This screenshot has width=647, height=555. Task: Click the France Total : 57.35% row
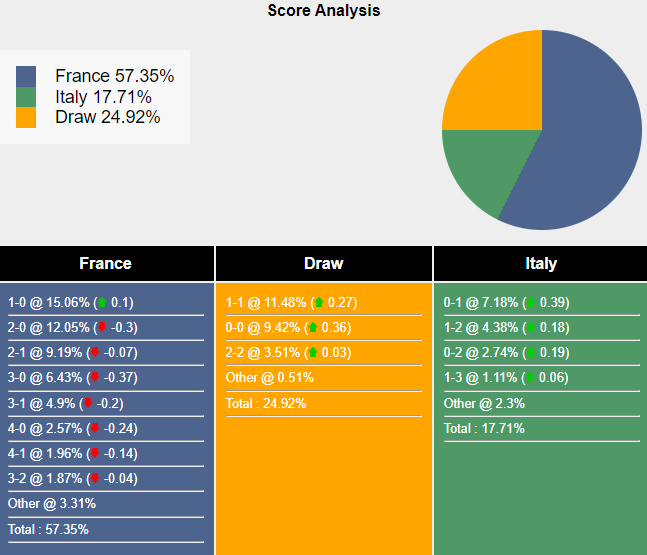click(49, 529)
